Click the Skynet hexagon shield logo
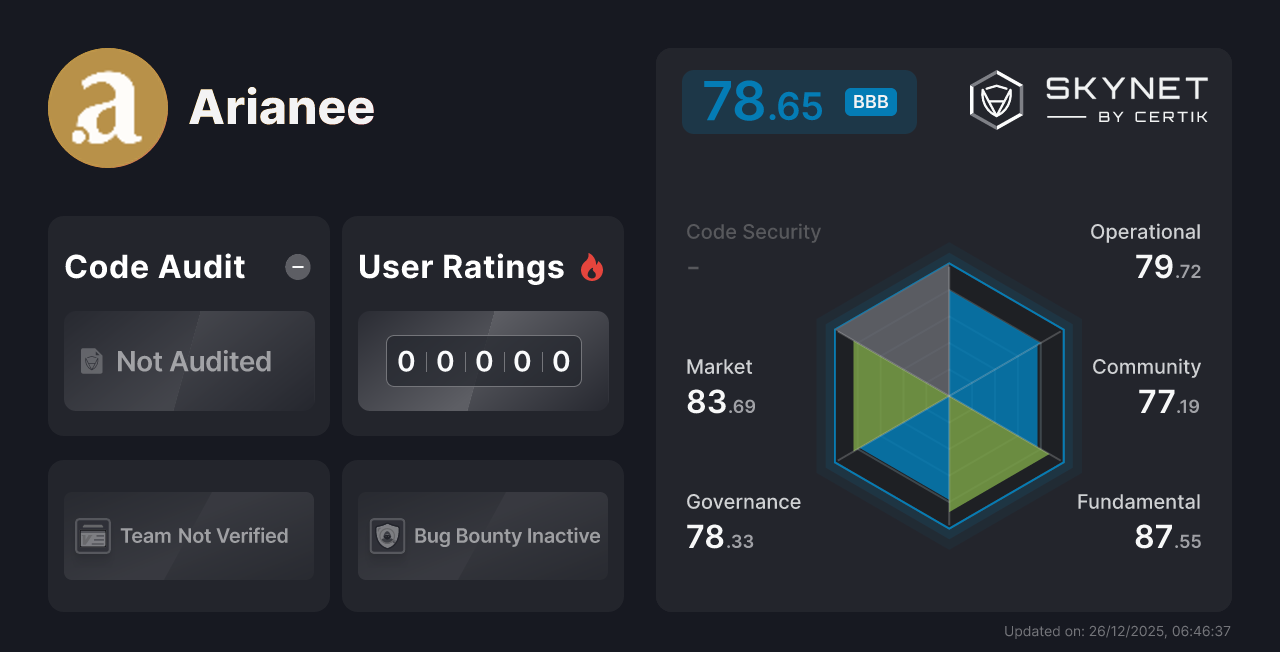Screen dimensions: 1280x652 995,99
